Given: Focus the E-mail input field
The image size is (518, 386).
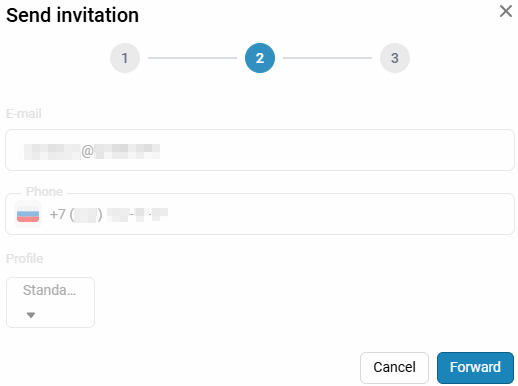Looking at the screenshot, I should pos(260,150).
